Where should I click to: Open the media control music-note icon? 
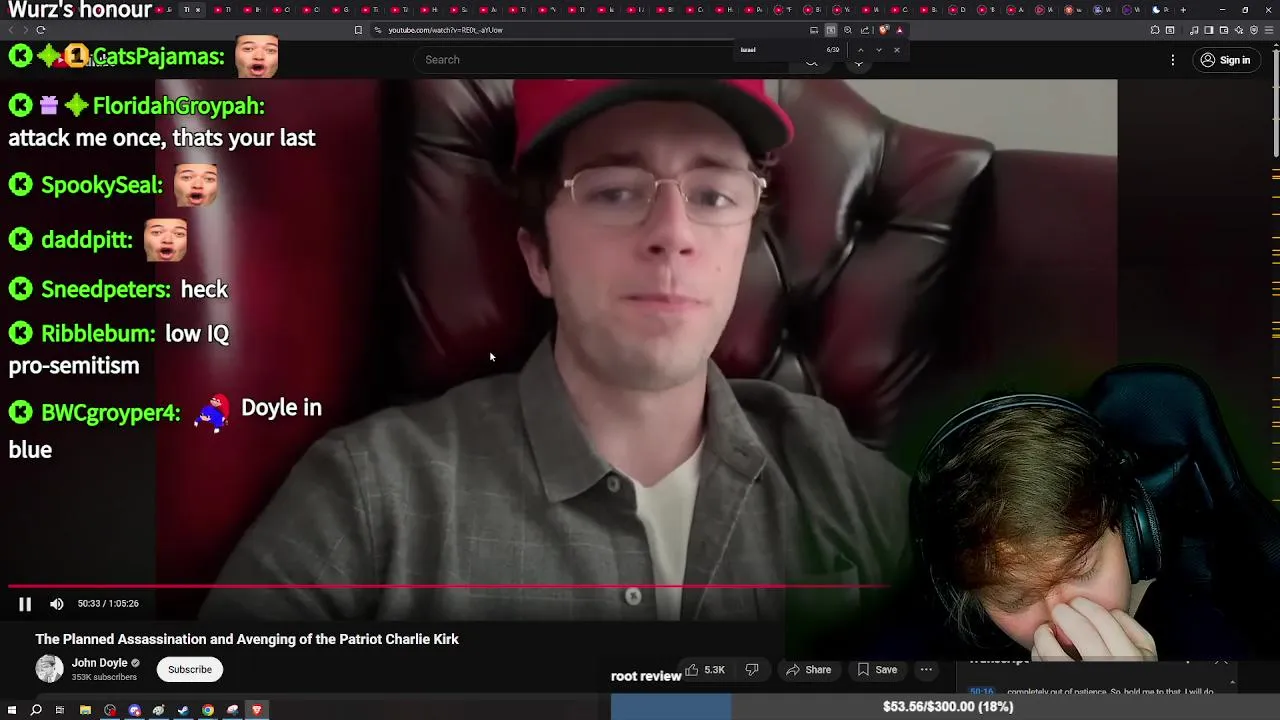(x=1194, y=30)
